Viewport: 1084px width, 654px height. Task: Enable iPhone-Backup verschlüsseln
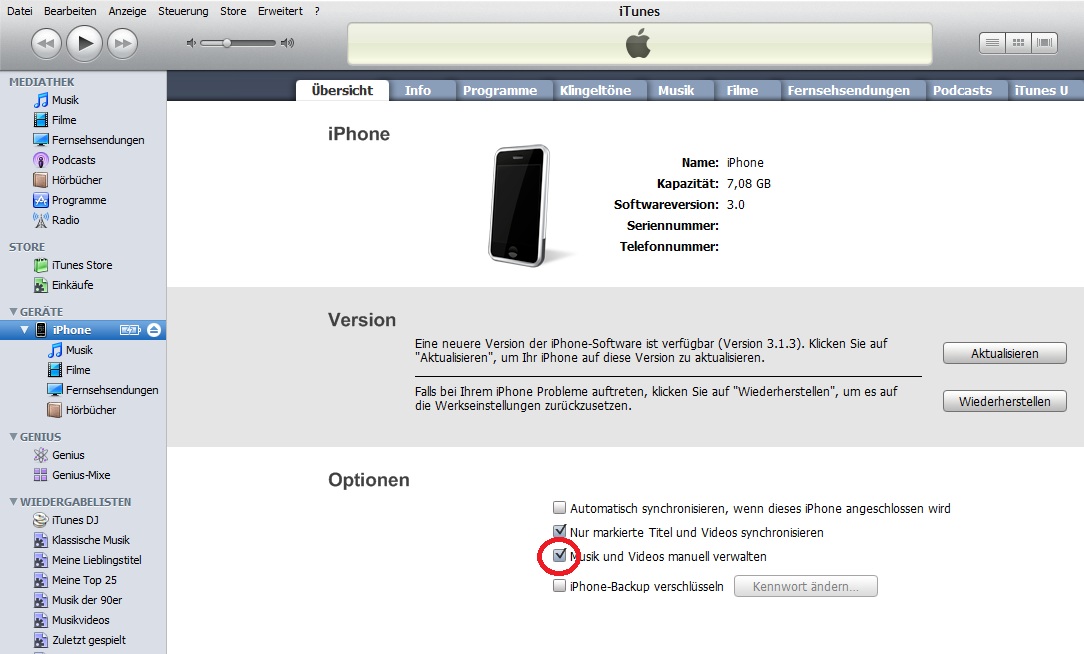[x=559, y=586]
